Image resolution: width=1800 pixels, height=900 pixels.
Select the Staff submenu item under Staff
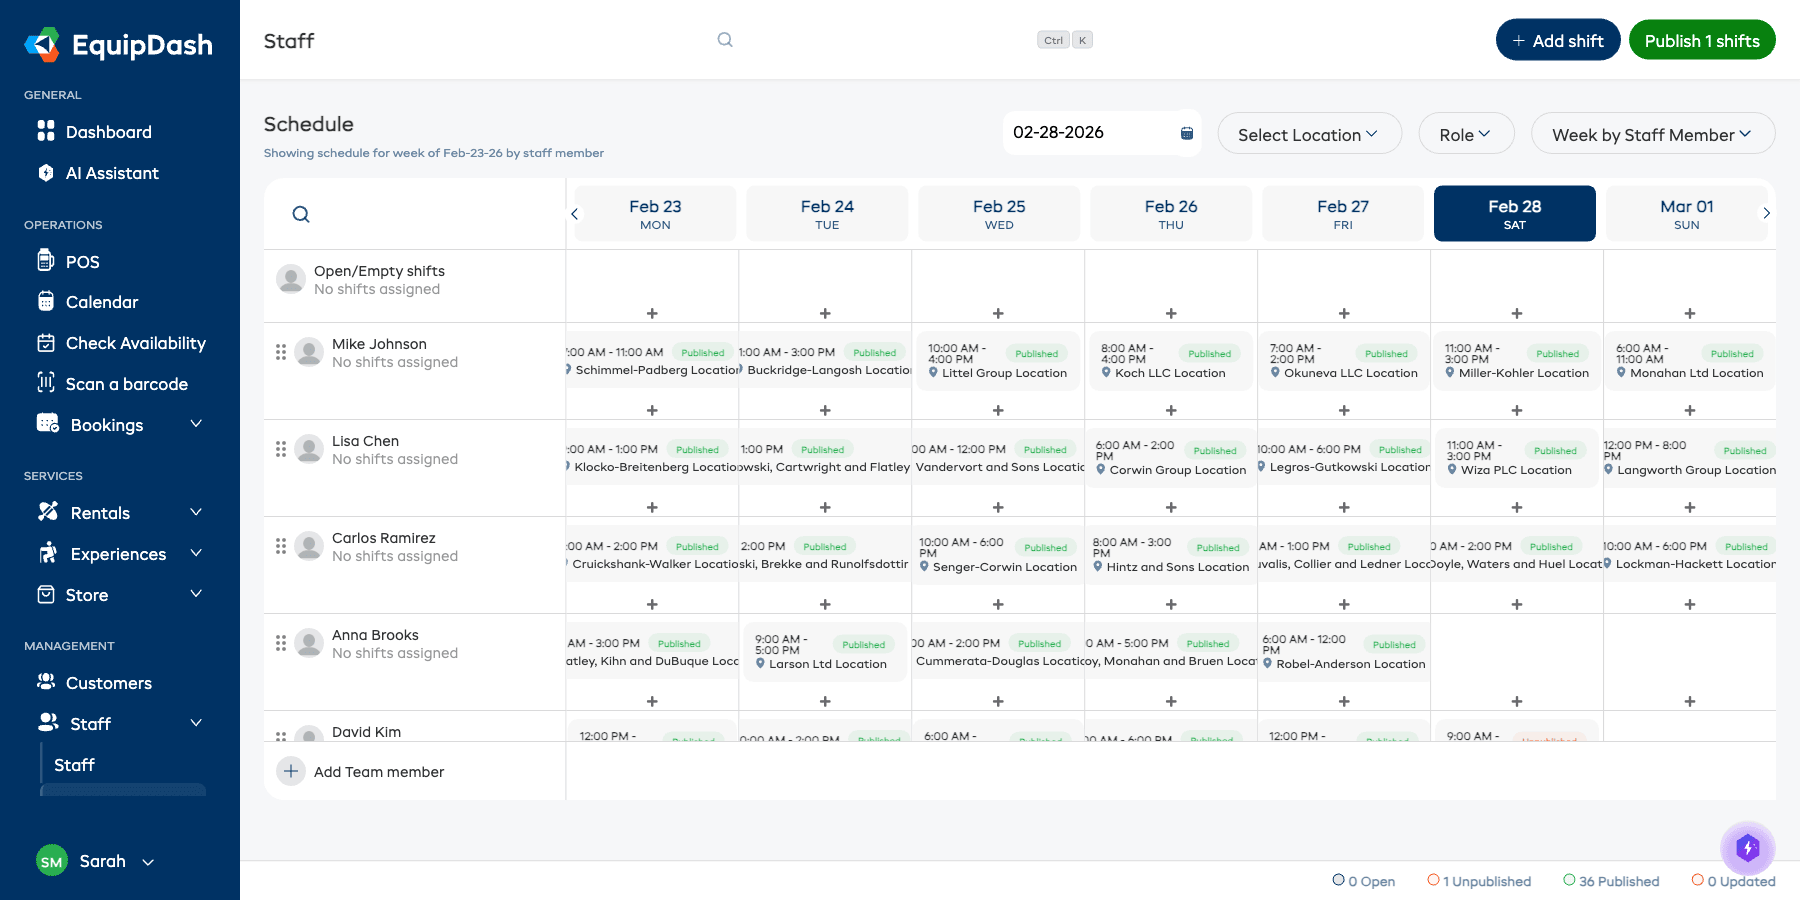click(x=75, y=764)
